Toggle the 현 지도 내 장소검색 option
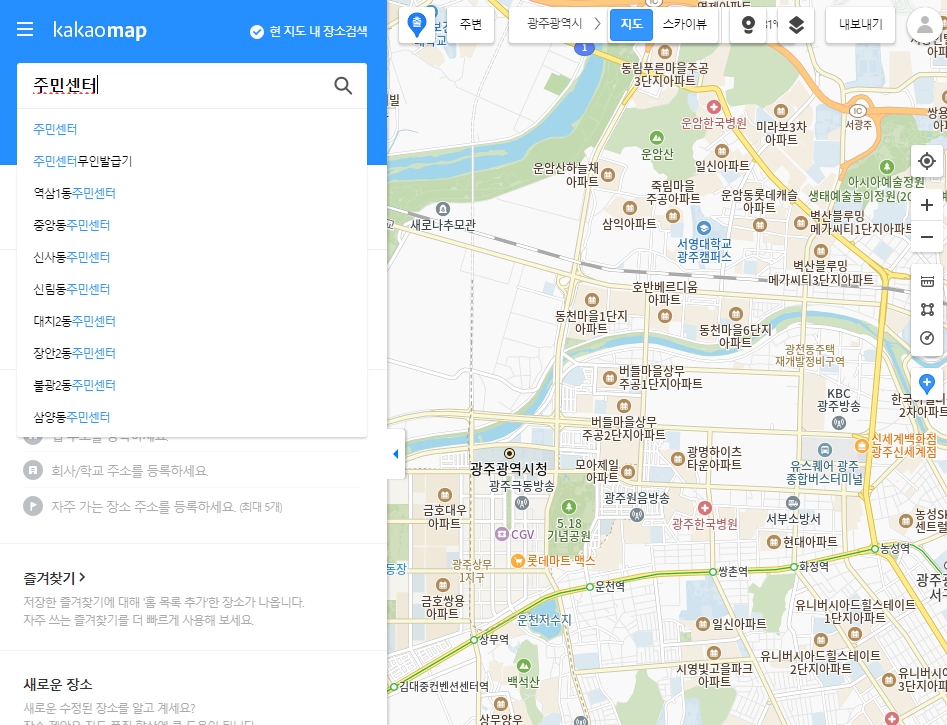This screenshot has width=947, height=725. (x=311, y=31)
